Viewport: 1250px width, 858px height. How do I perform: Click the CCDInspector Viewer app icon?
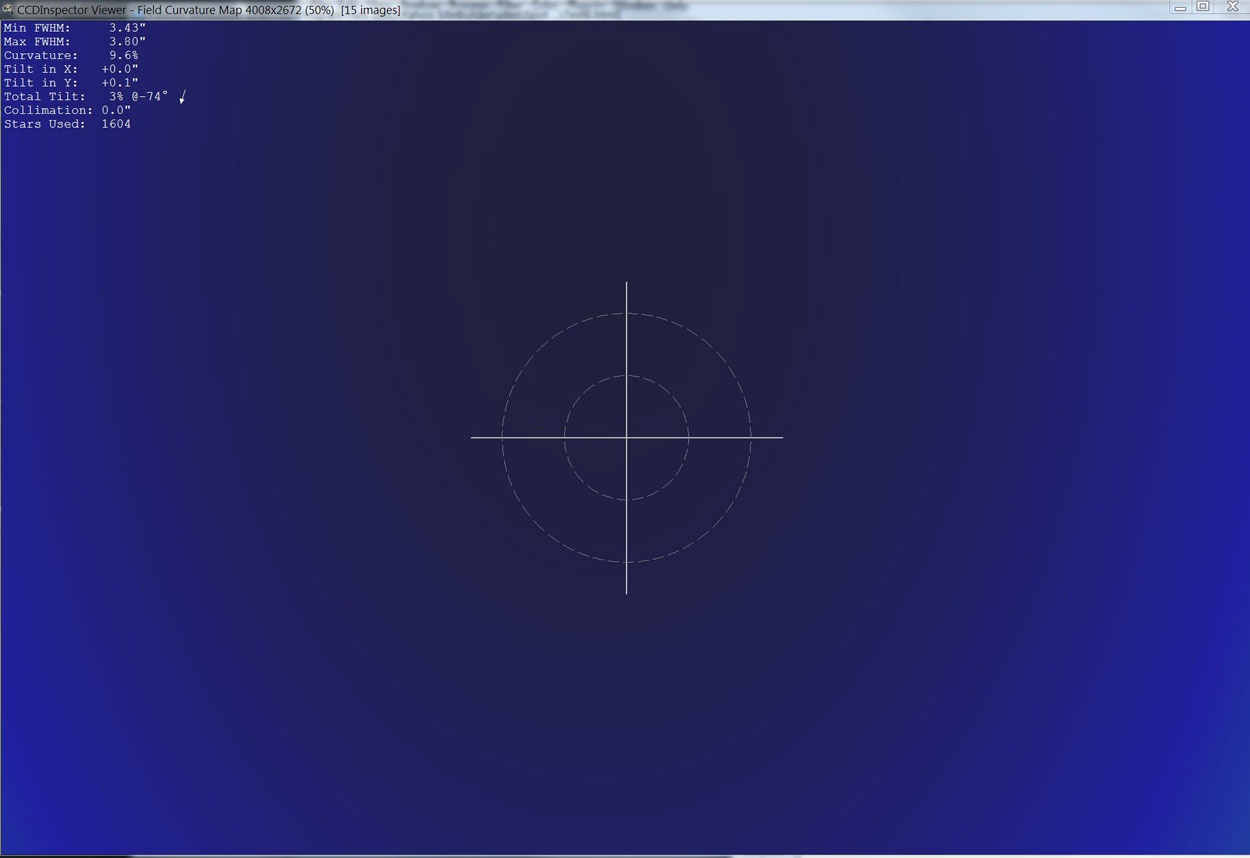pos(8,9)
